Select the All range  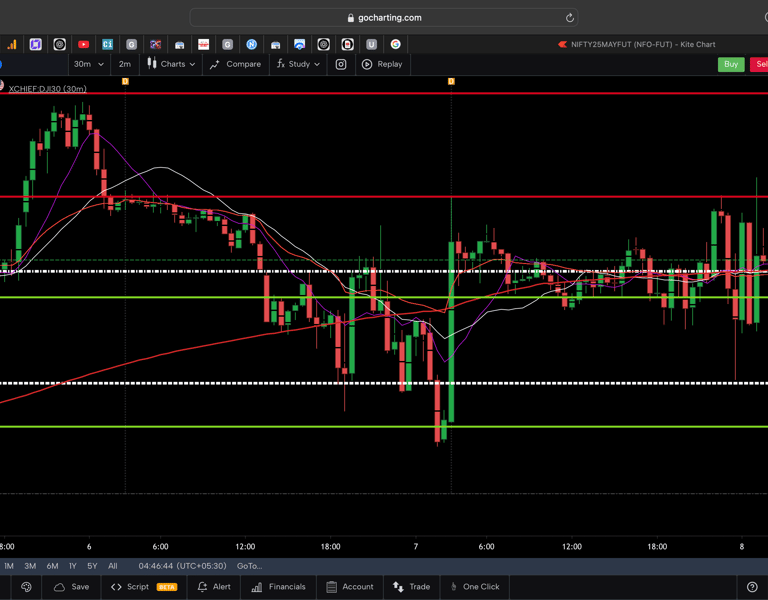click(113, 566)
